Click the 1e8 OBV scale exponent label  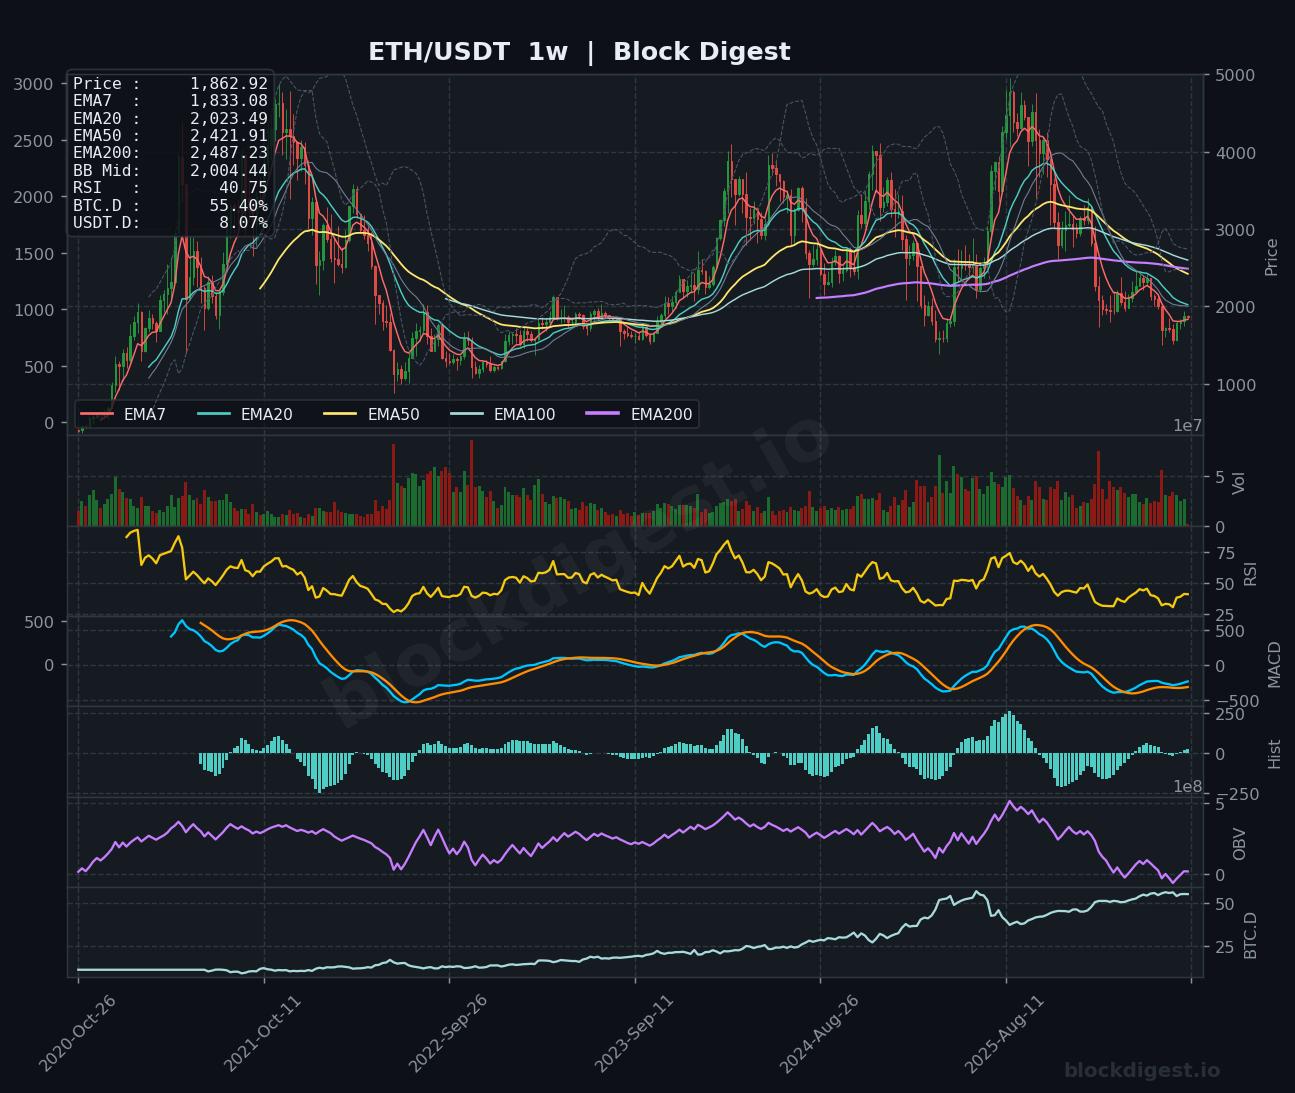coord(1188,787)
